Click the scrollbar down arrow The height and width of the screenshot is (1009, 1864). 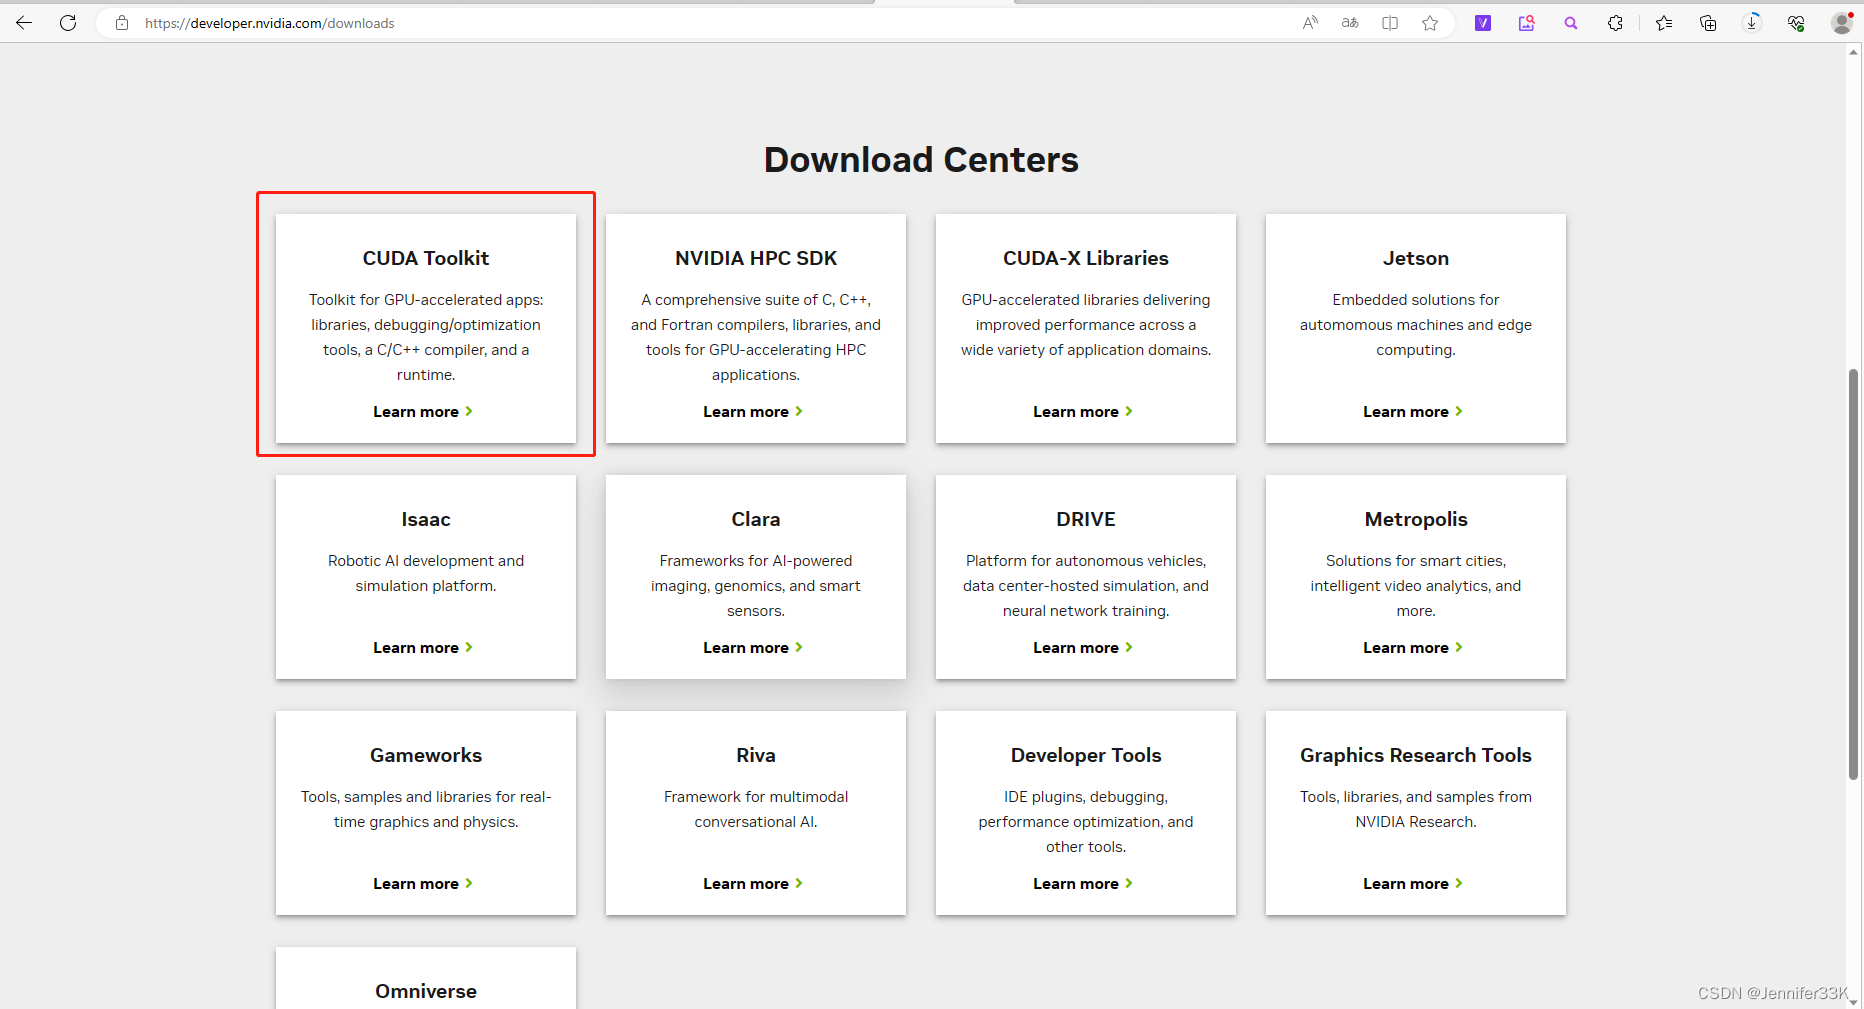[x=1854, y=1002]
